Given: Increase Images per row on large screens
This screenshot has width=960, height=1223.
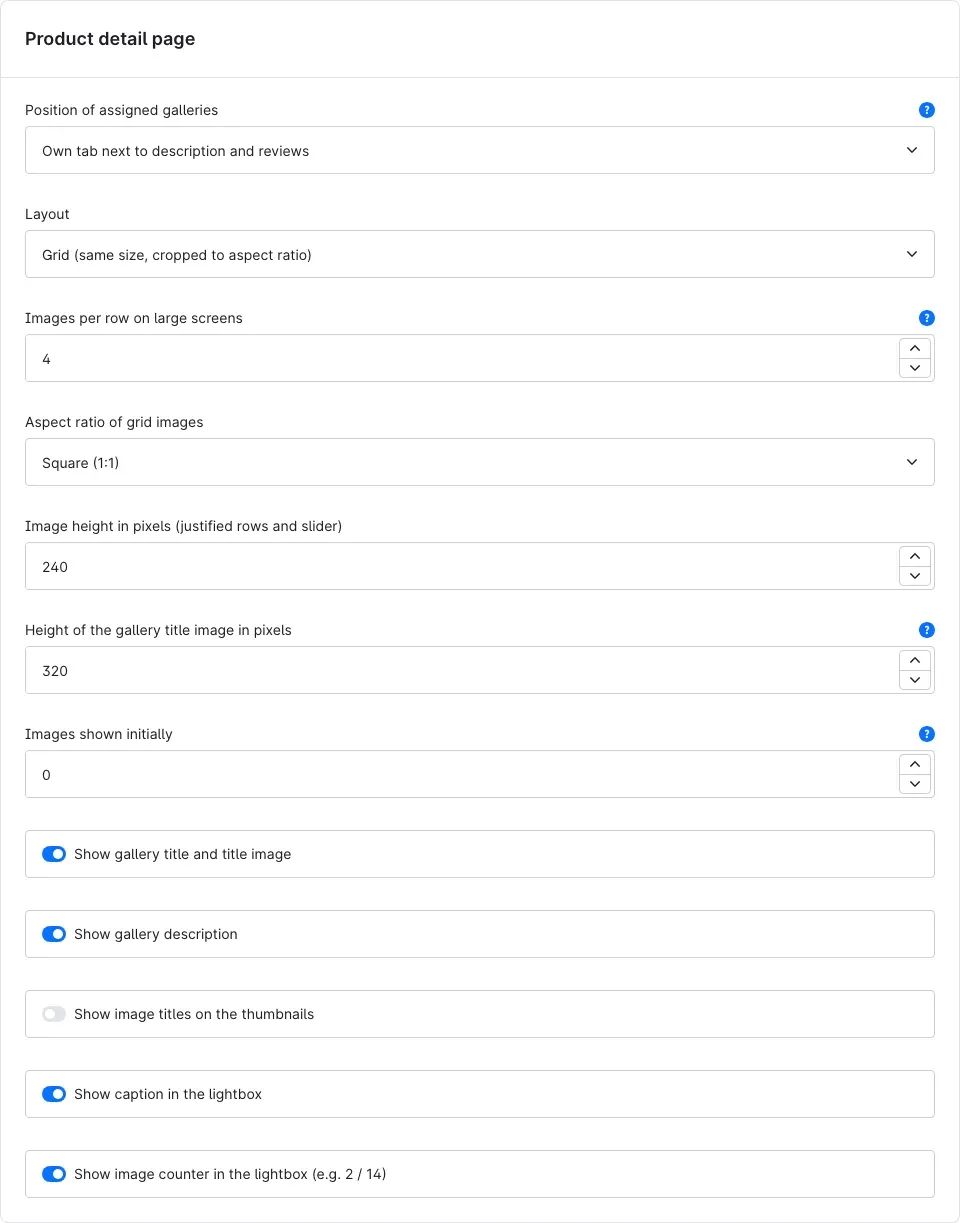Looking at the screenshot, I should pos(915,348).
